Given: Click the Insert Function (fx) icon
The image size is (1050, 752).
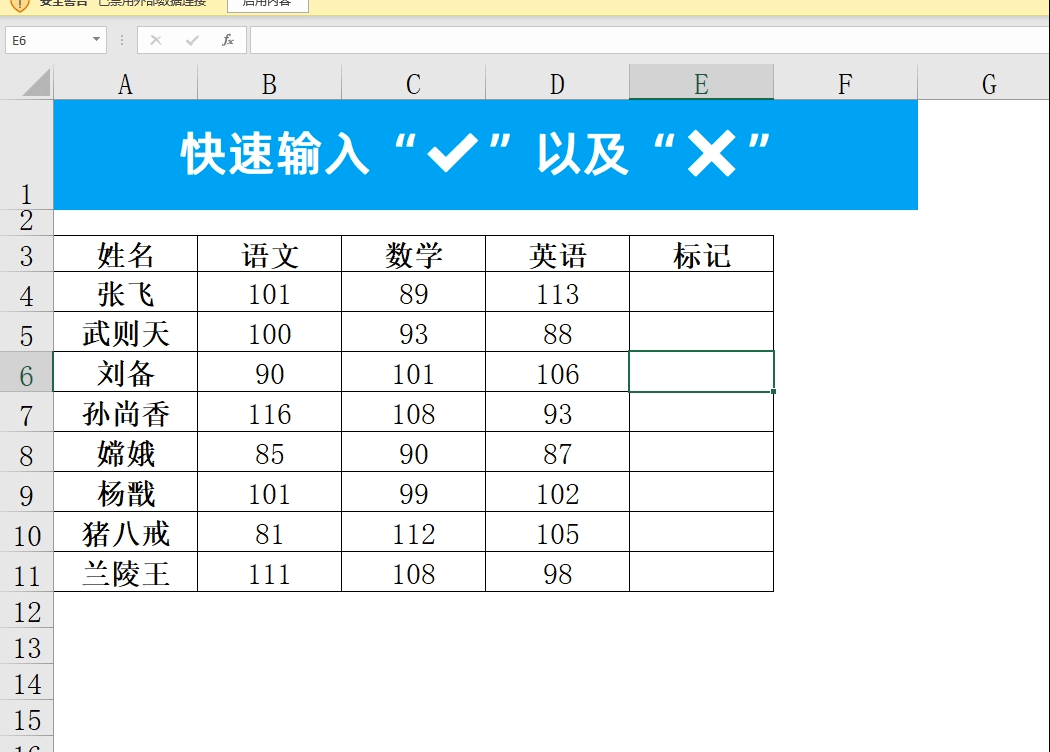Looking at the screenshot, I should [228, 40].
